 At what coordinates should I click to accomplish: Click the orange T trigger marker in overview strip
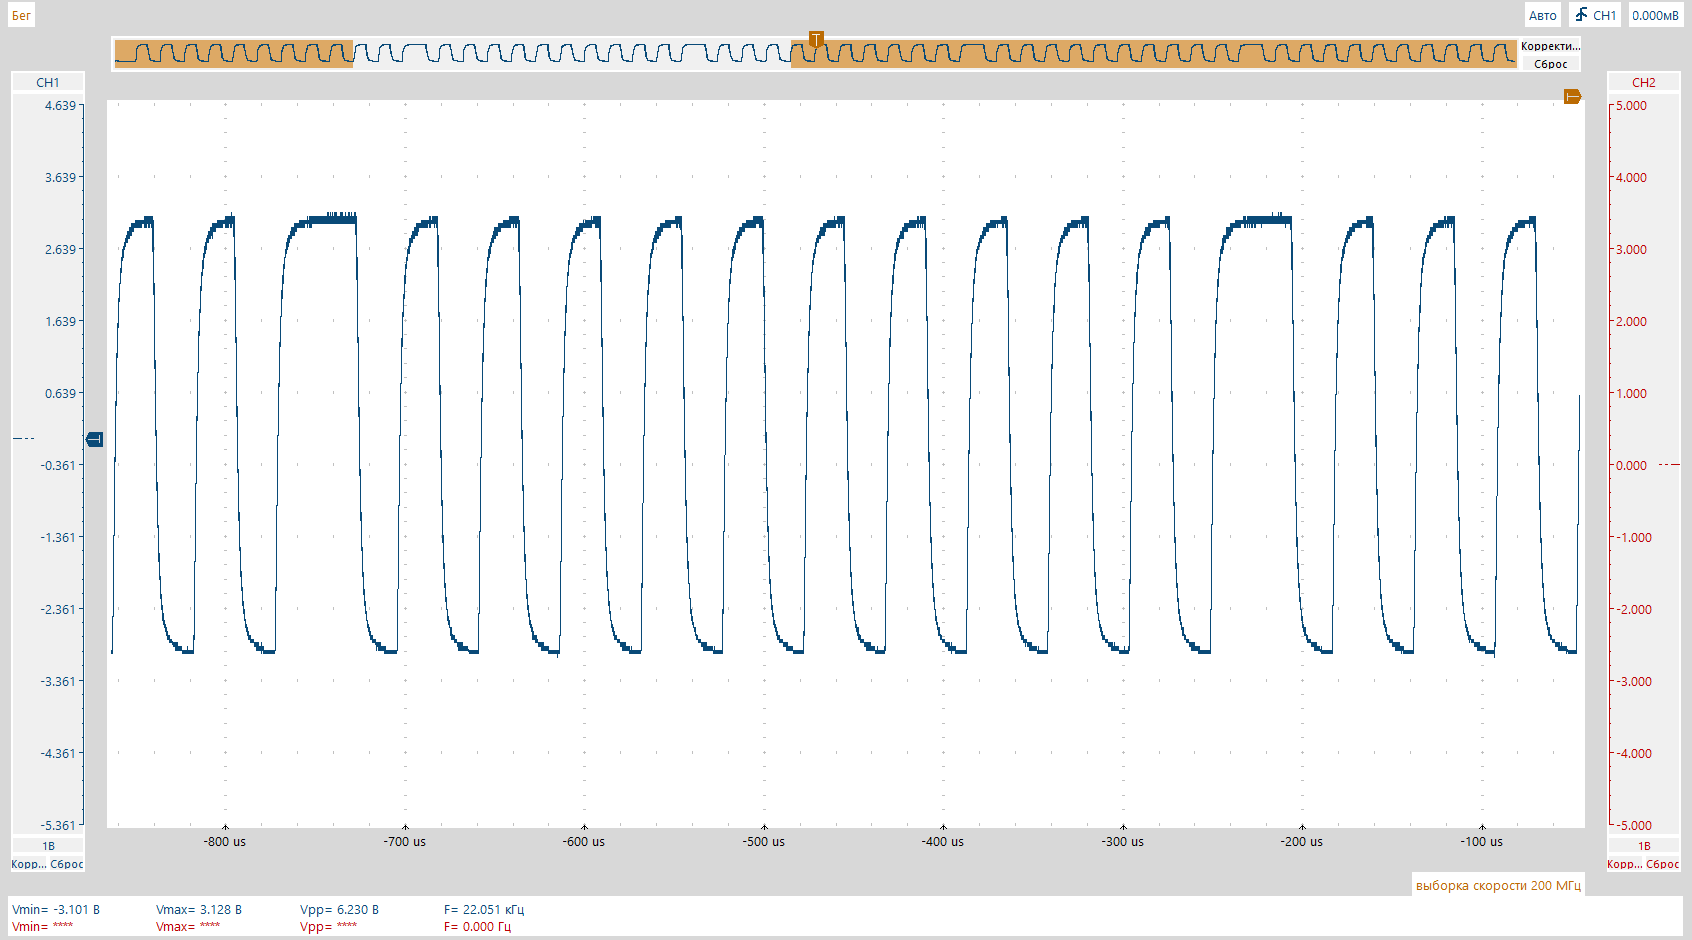pos(816,40)
